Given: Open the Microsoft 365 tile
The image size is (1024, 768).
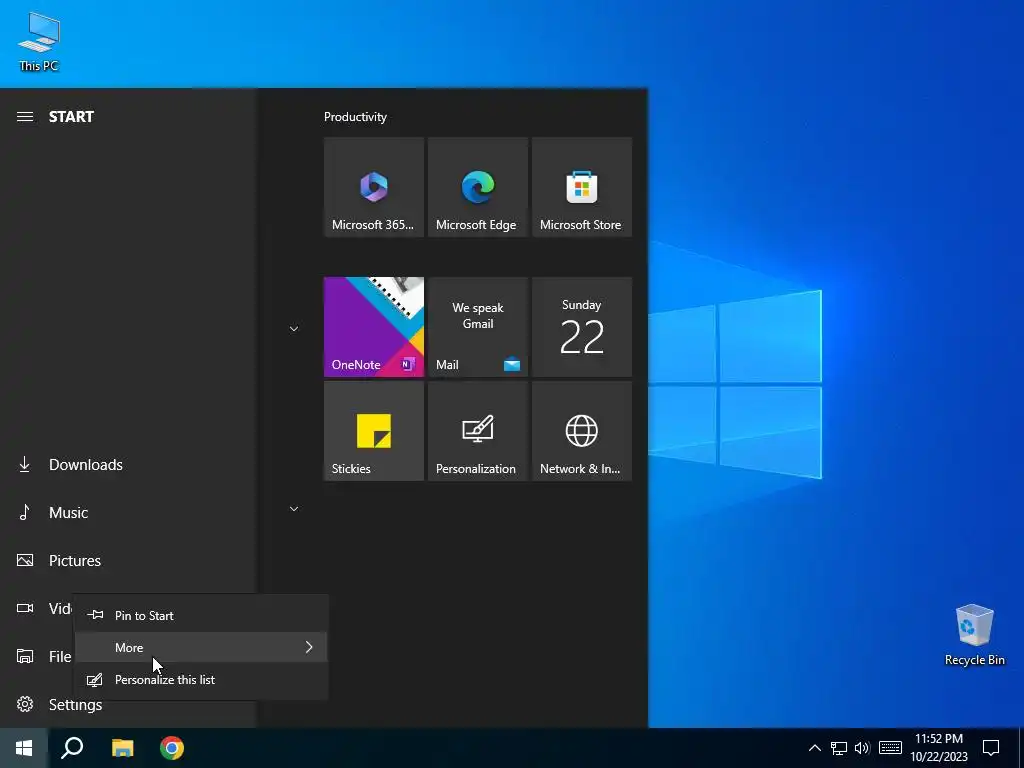Looking at the screenshot, I should point(374,187).
